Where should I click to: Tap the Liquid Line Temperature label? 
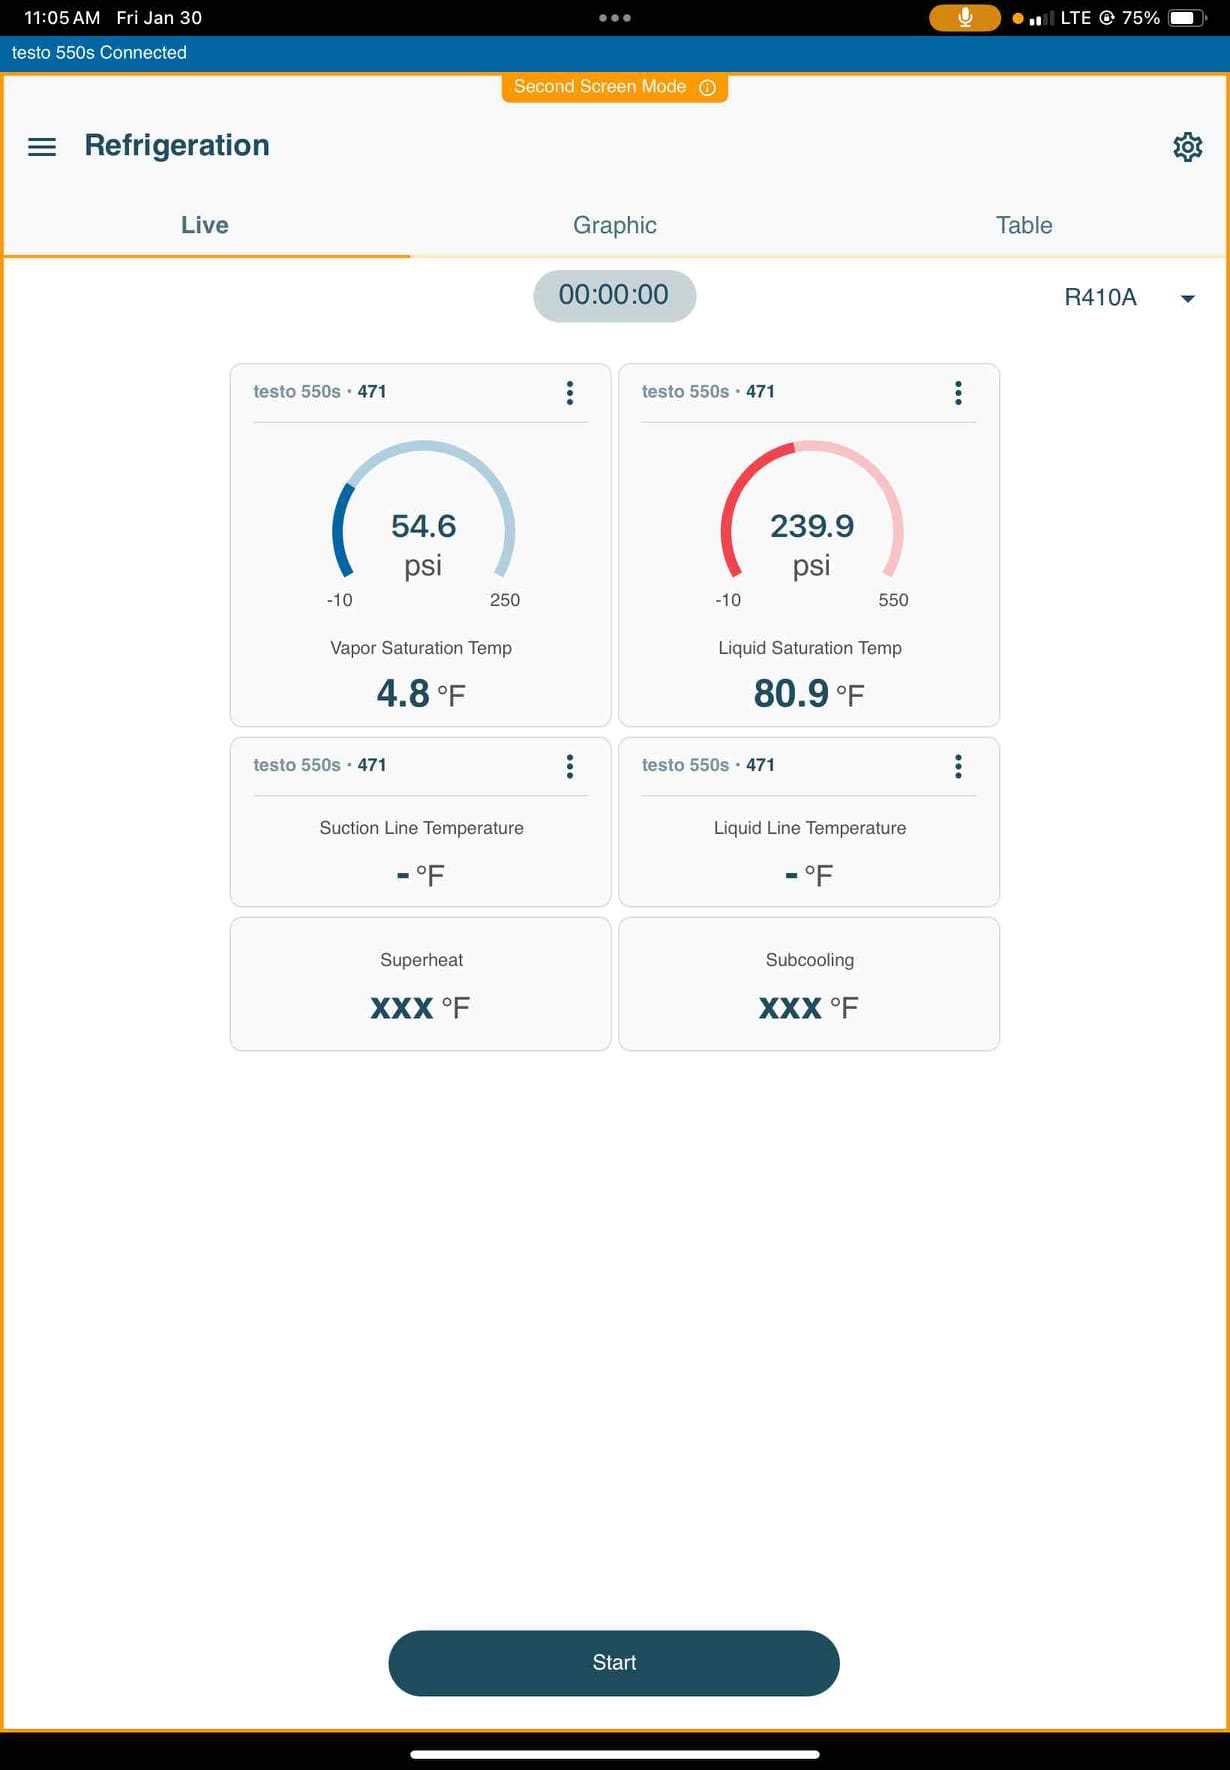point(810,828)
